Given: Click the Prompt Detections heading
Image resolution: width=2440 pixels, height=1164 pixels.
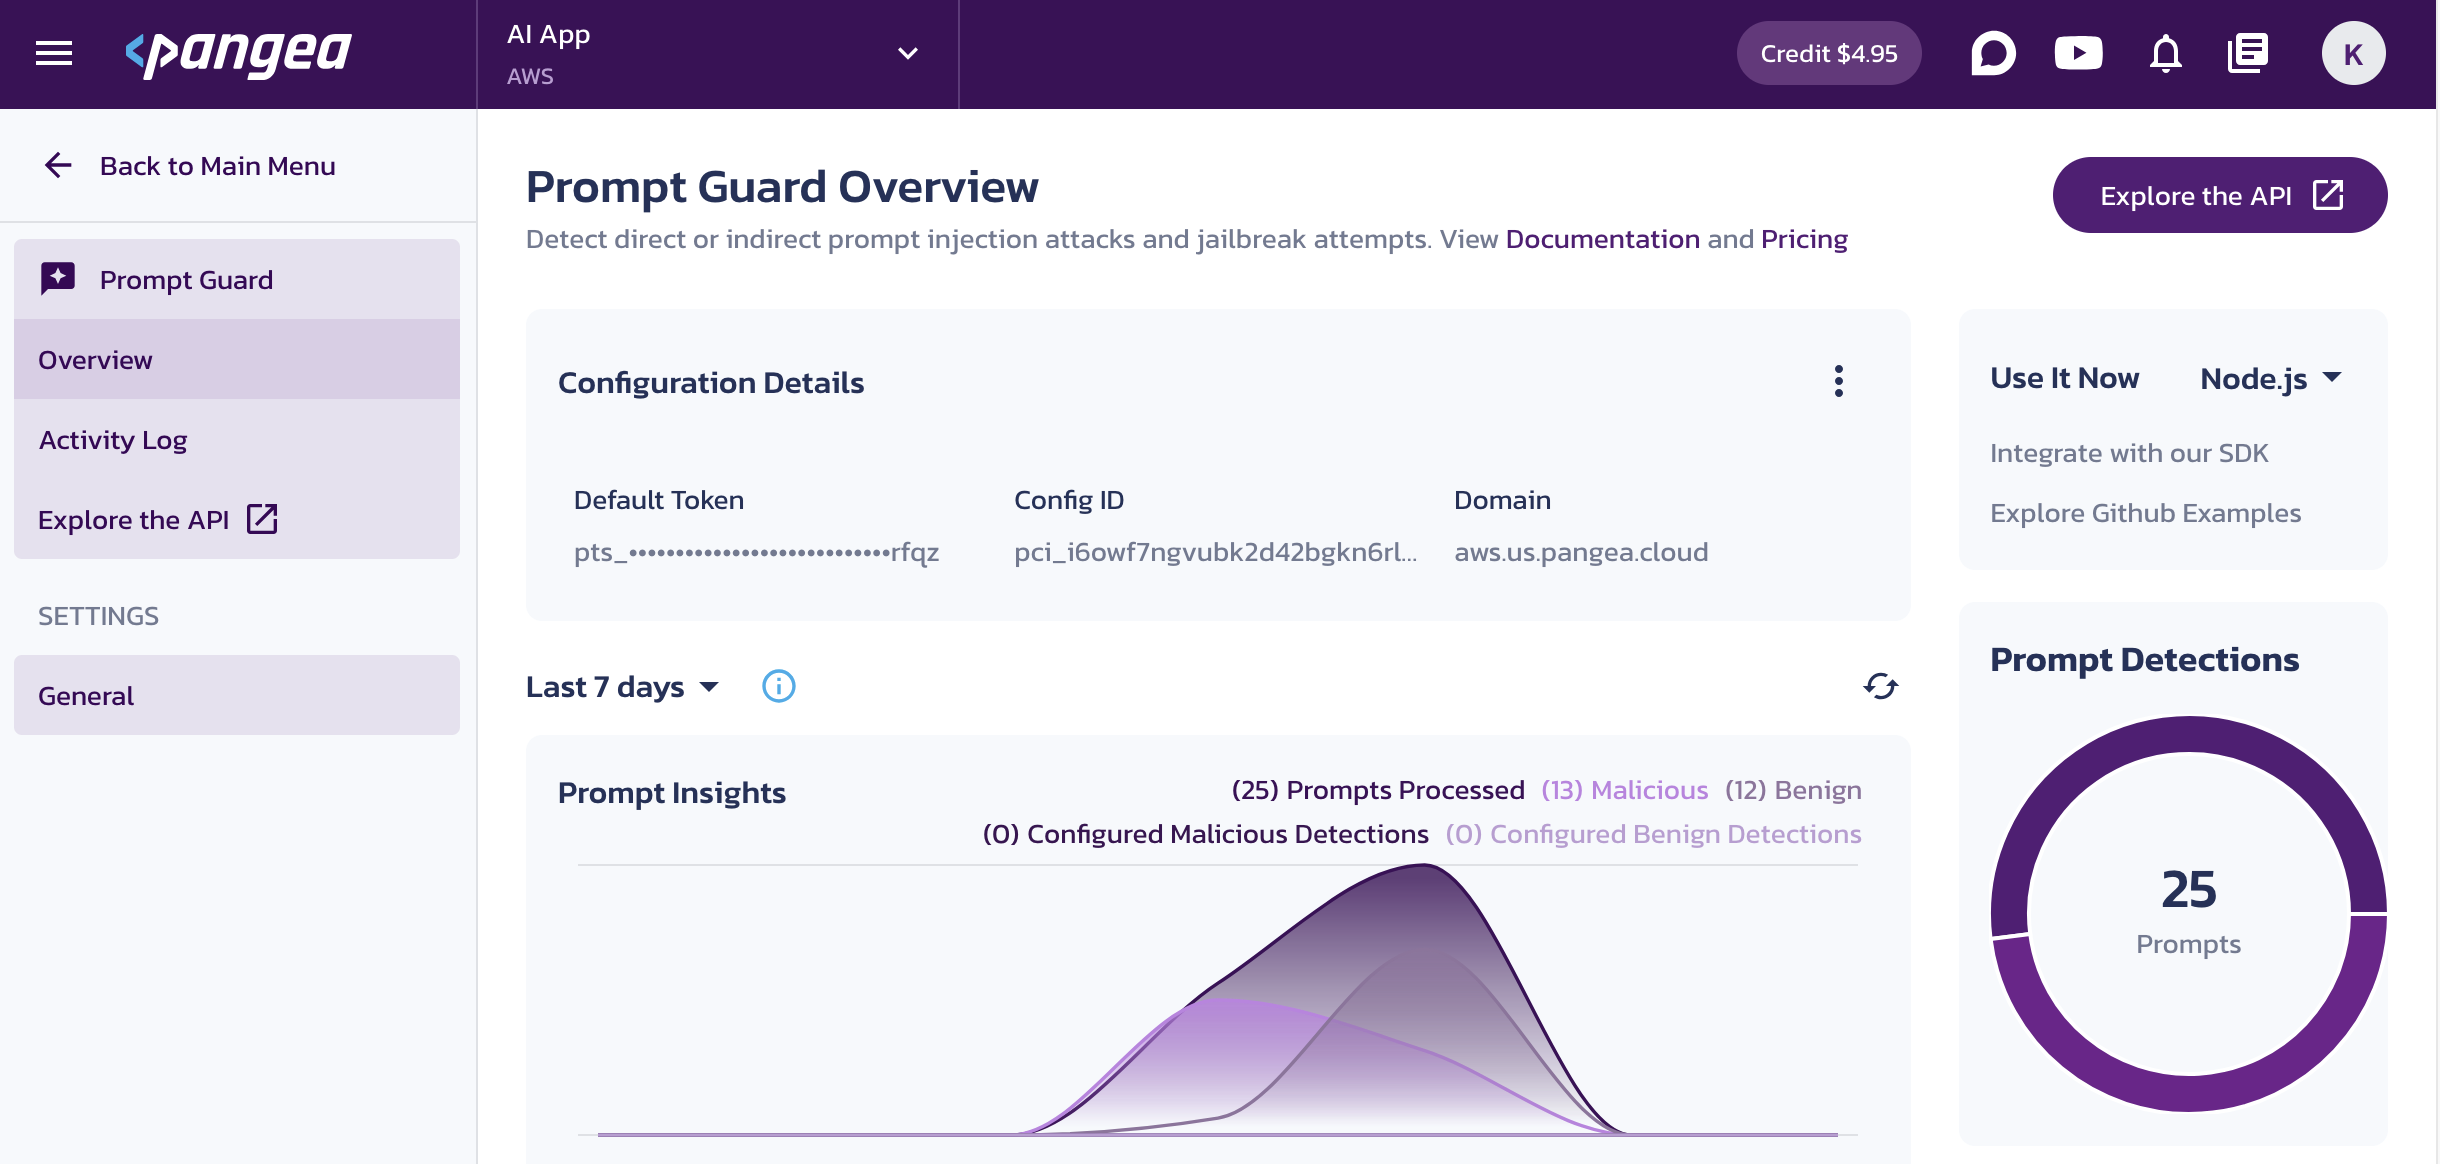Looking at the screenshot, I should (x=2144, y=659).
